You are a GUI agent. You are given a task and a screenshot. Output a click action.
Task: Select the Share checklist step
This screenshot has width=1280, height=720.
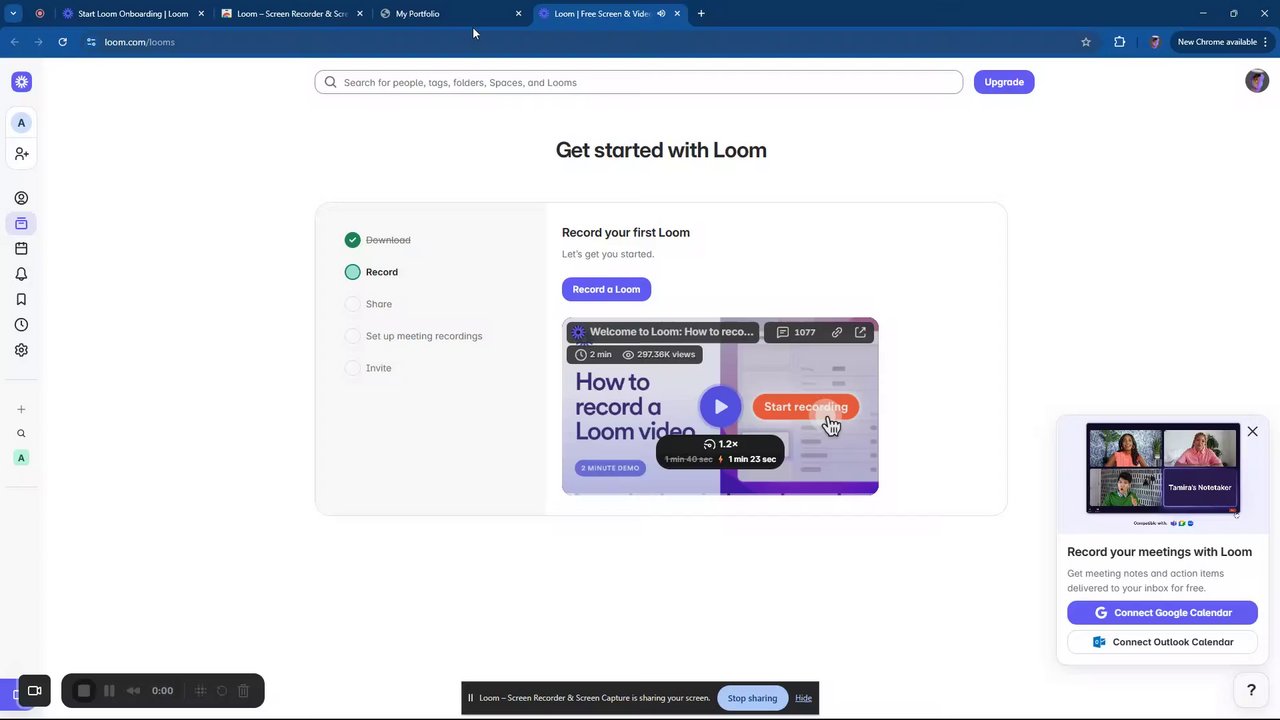[x=369, y=304]
